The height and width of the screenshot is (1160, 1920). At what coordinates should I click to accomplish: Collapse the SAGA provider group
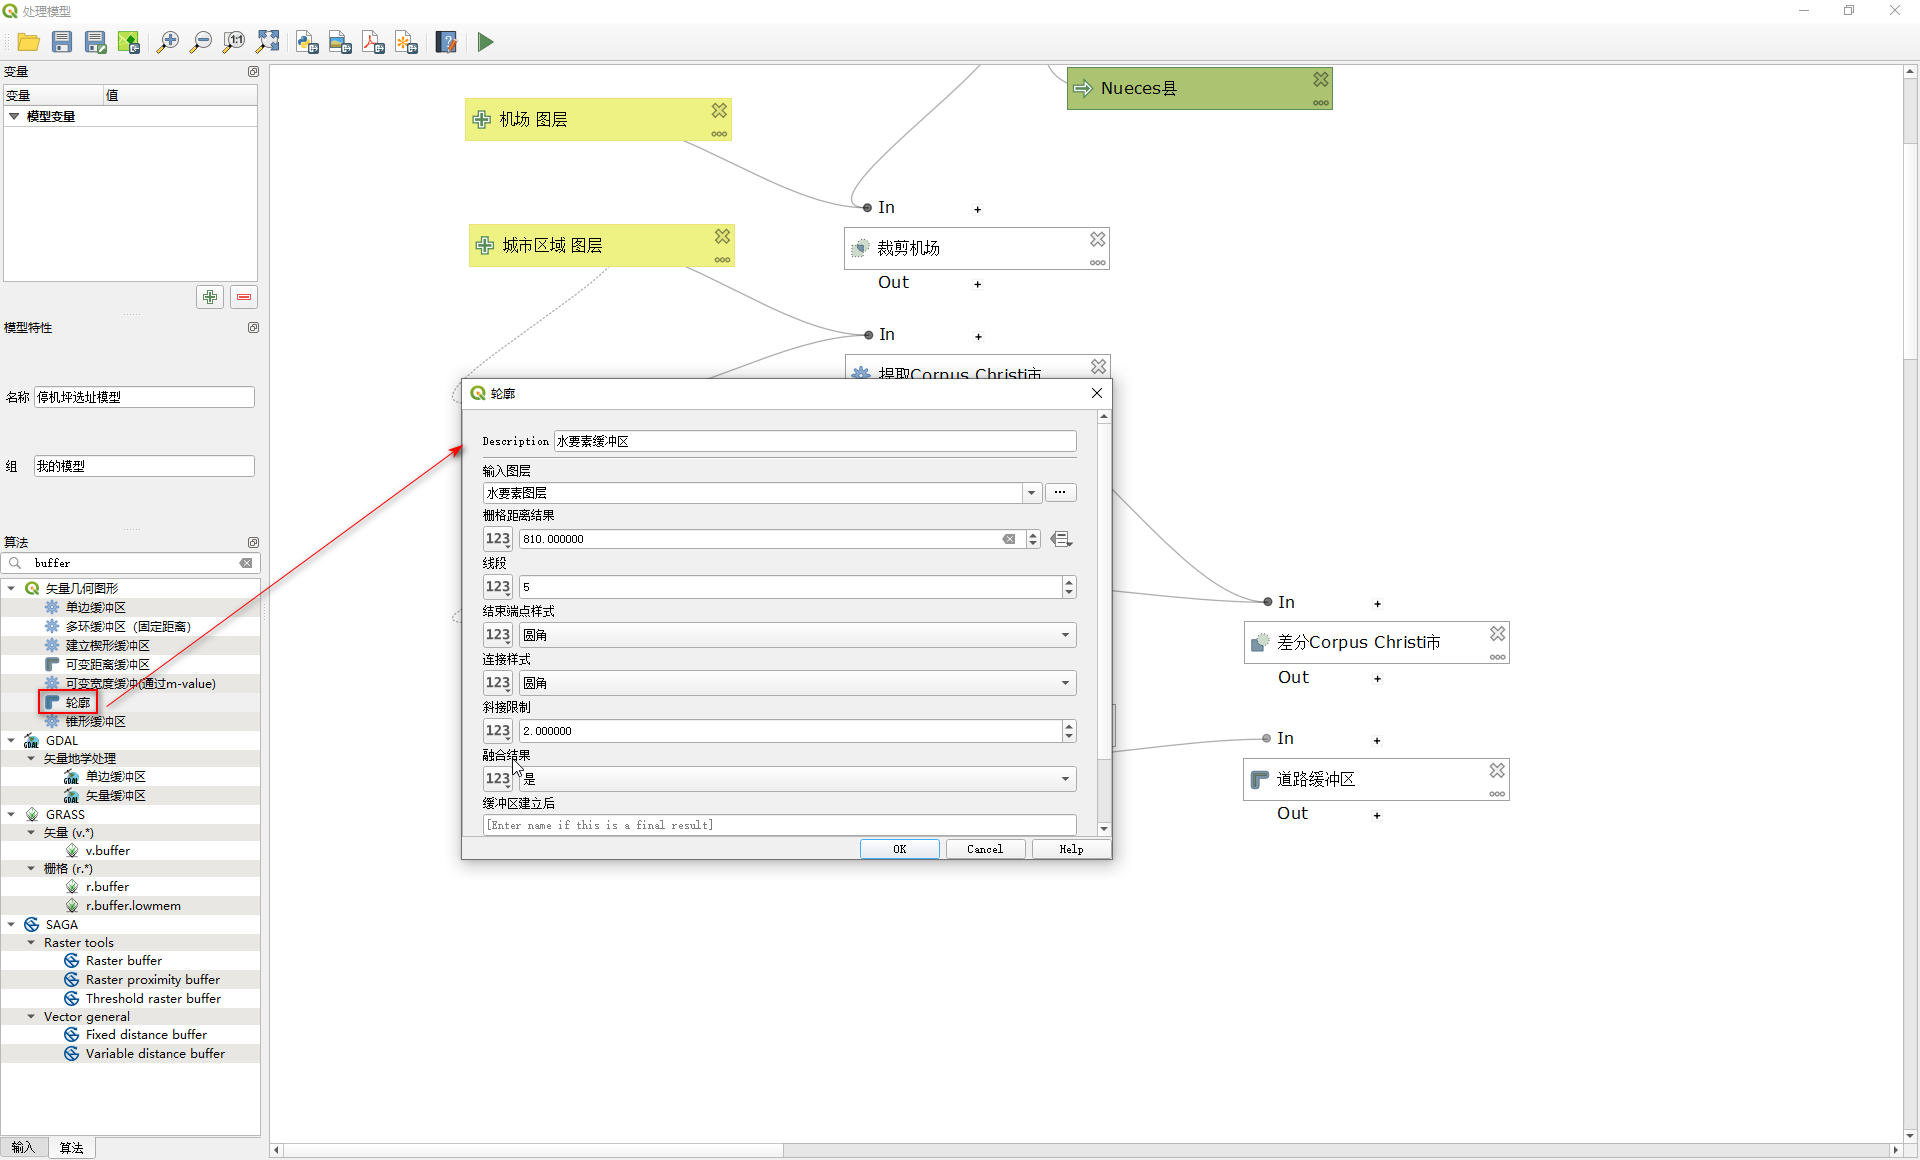[x=11, y=925]
